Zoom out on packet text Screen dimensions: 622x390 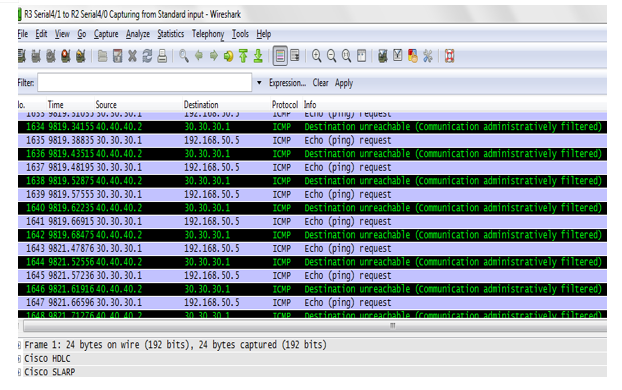click(331, 56)
